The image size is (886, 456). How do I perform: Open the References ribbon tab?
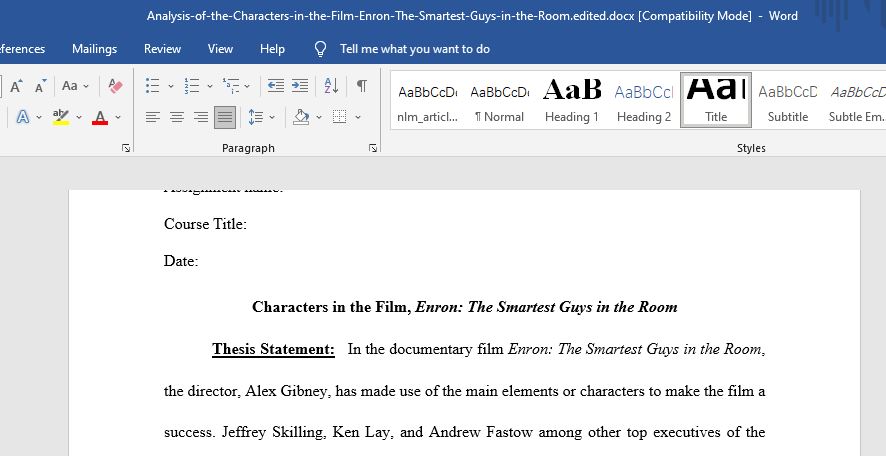pyautogui.click(x=23, y=49)
